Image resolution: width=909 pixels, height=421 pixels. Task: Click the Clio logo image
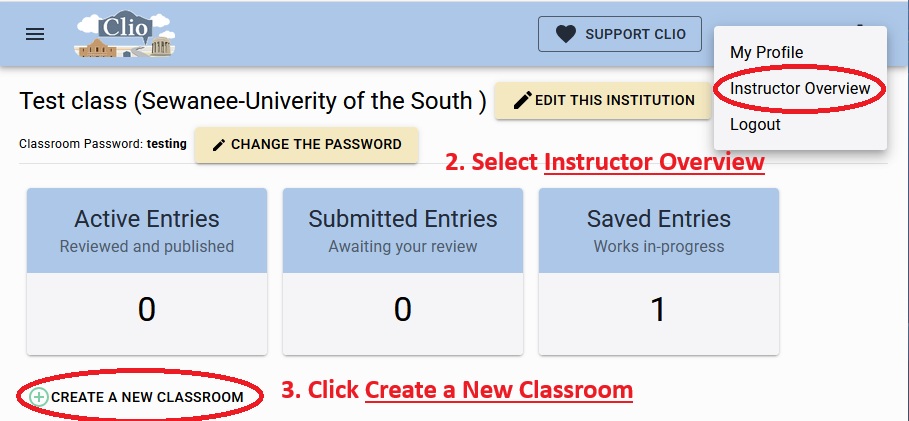[x=124, y=34]
